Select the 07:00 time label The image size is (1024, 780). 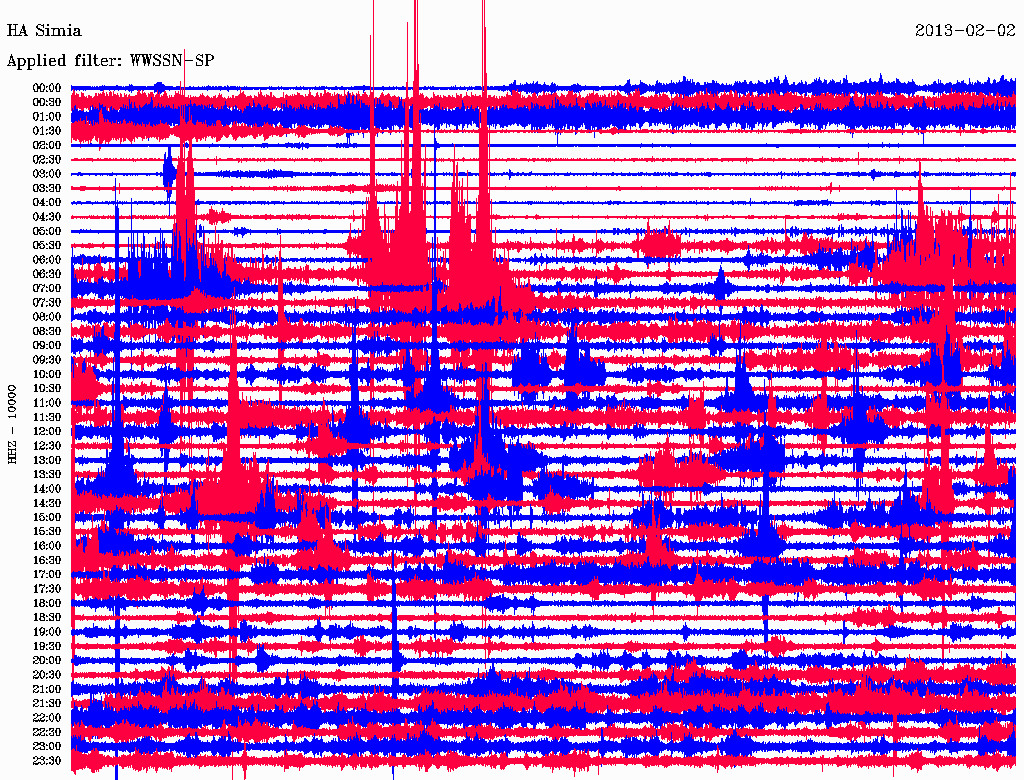pyautogui.click(x=46, y=288)
